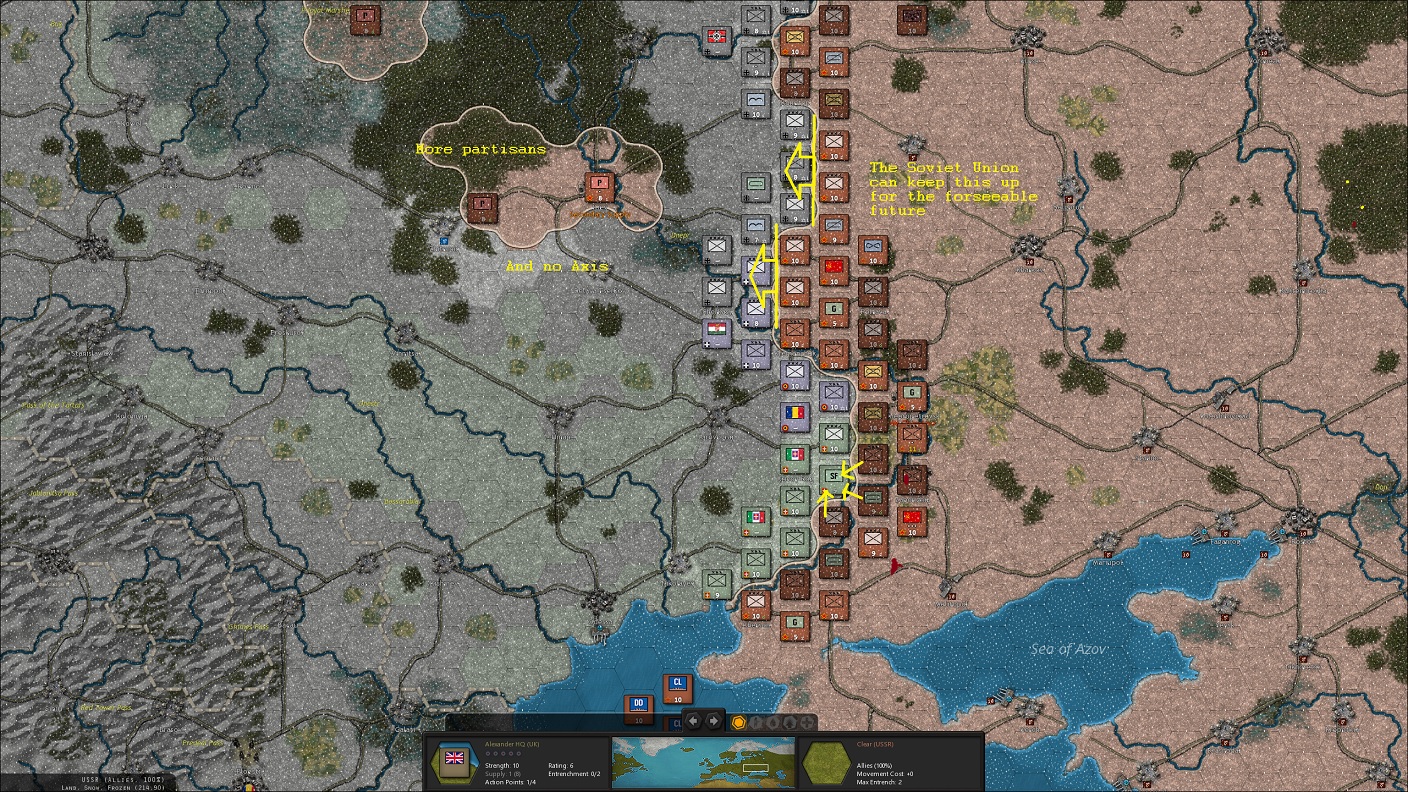Viewport: 1408px width, 792px height.
Task: Go to the previous unit with left arrow
Action: [x=694, y=721]
